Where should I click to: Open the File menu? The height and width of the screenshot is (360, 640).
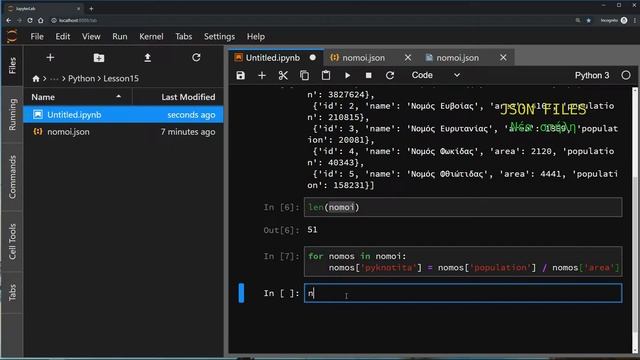pos(37,37)
